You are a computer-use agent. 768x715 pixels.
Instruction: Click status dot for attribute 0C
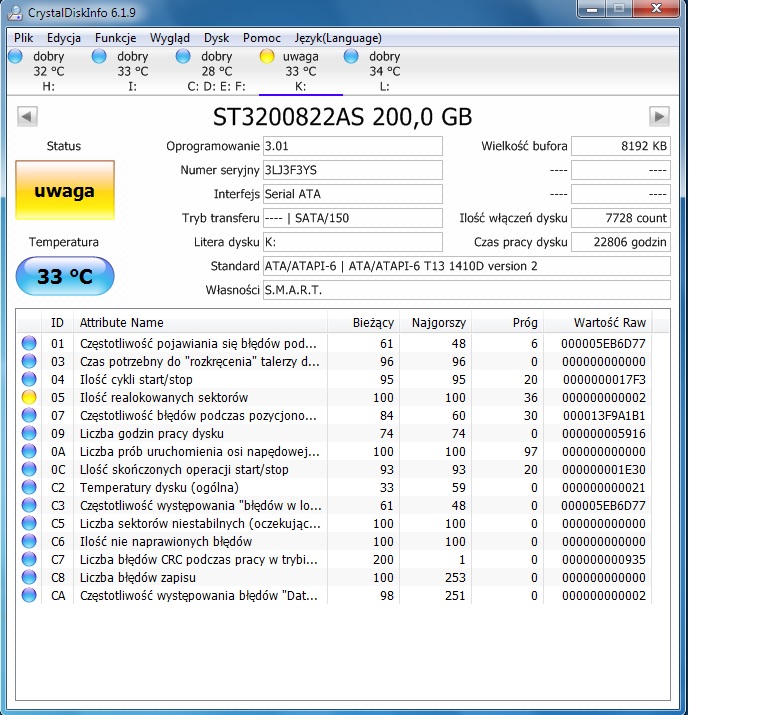(29, 469)
